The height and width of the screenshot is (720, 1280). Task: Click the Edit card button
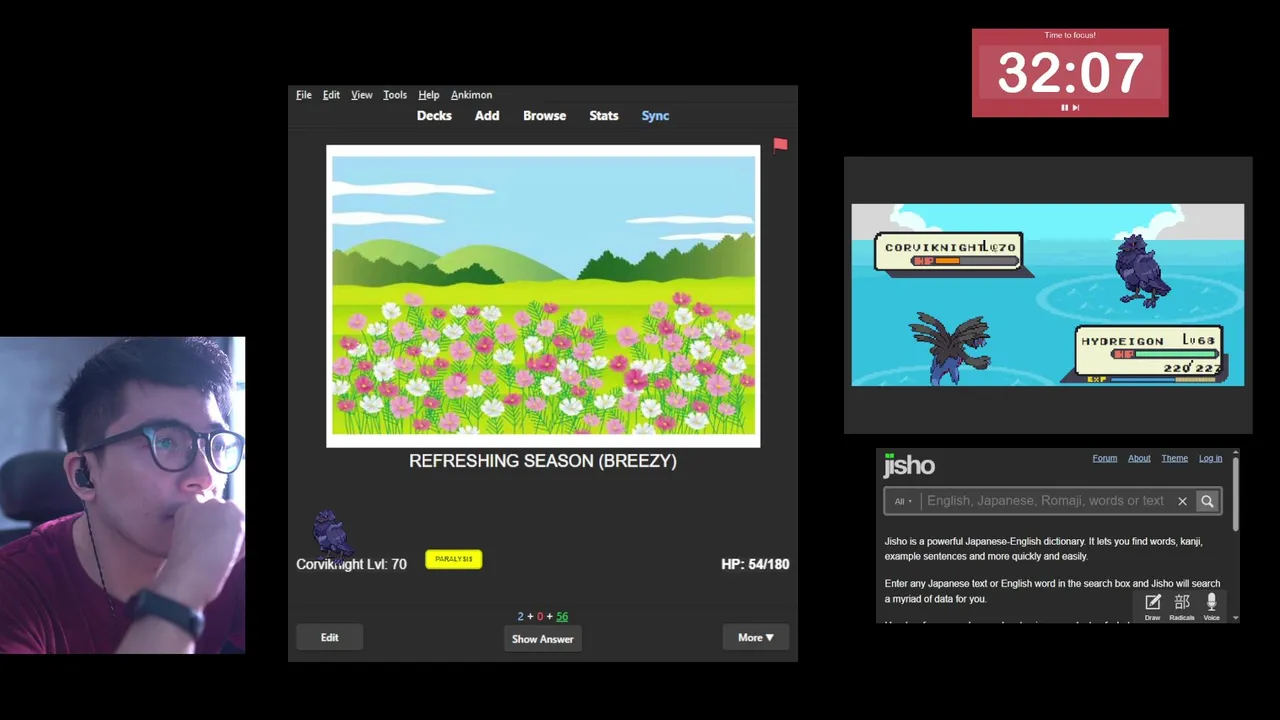tap(329, 638)
